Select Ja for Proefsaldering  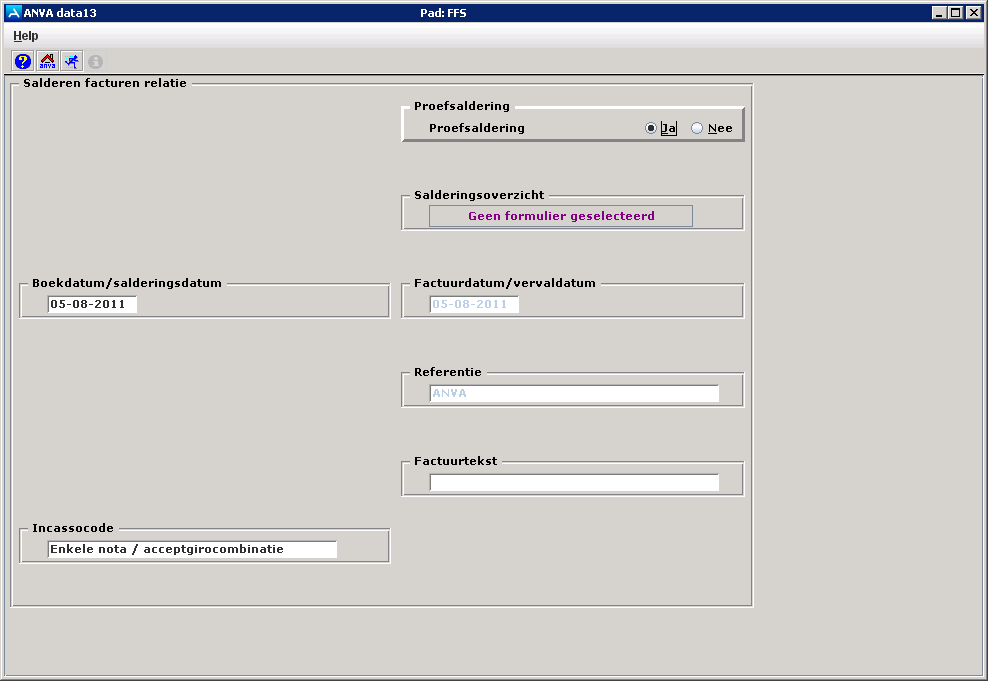[652, 128]
